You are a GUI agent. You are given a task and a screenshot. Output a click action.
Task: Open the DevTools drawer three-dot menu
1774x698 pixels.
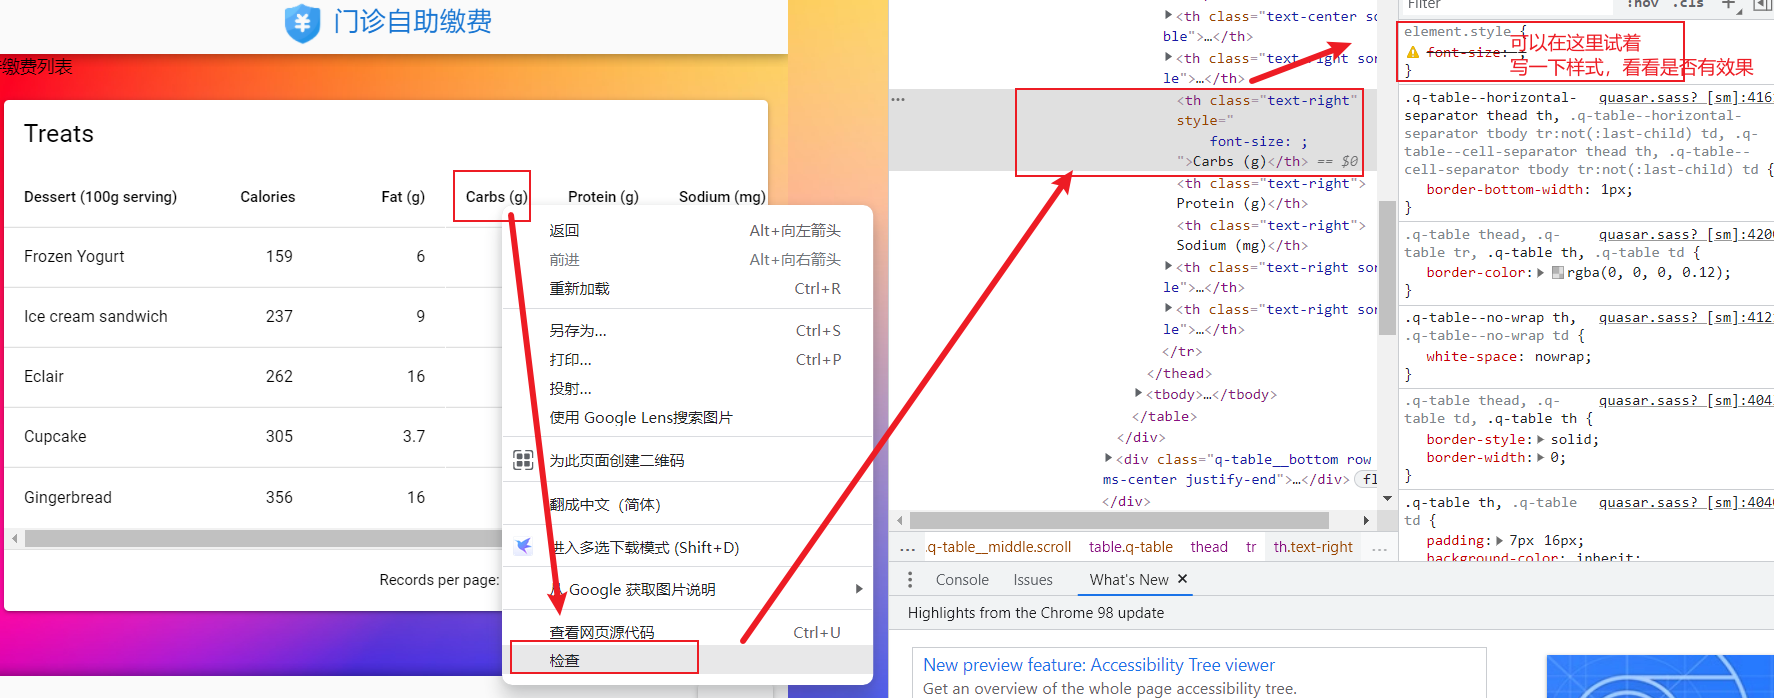909,580
